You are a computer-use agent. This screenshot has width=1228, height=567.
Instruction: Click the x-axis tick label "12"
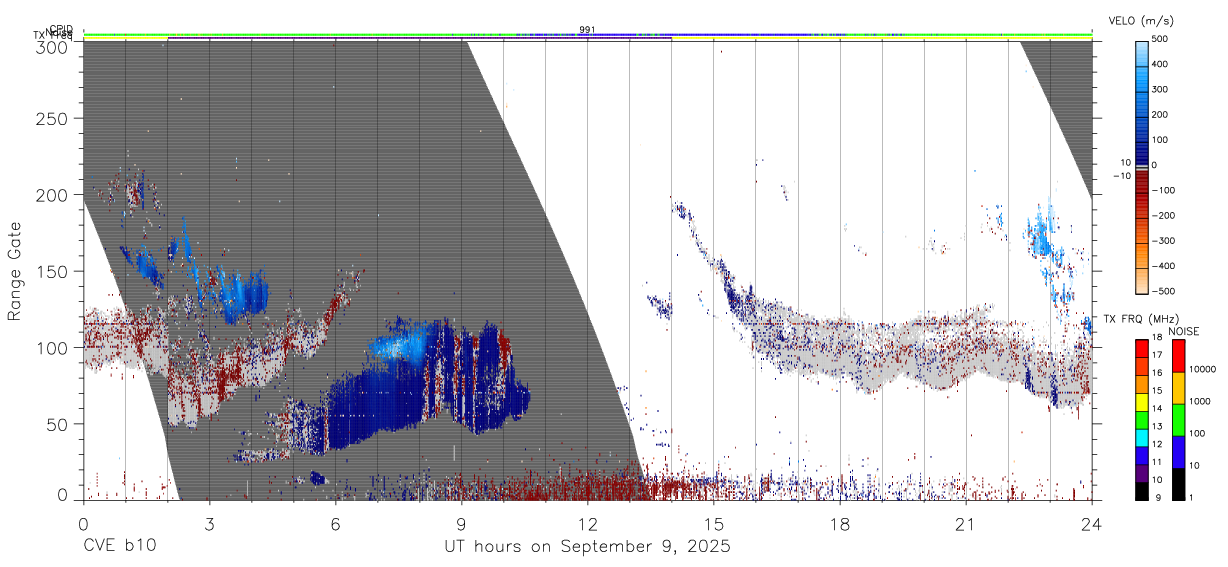587,524
